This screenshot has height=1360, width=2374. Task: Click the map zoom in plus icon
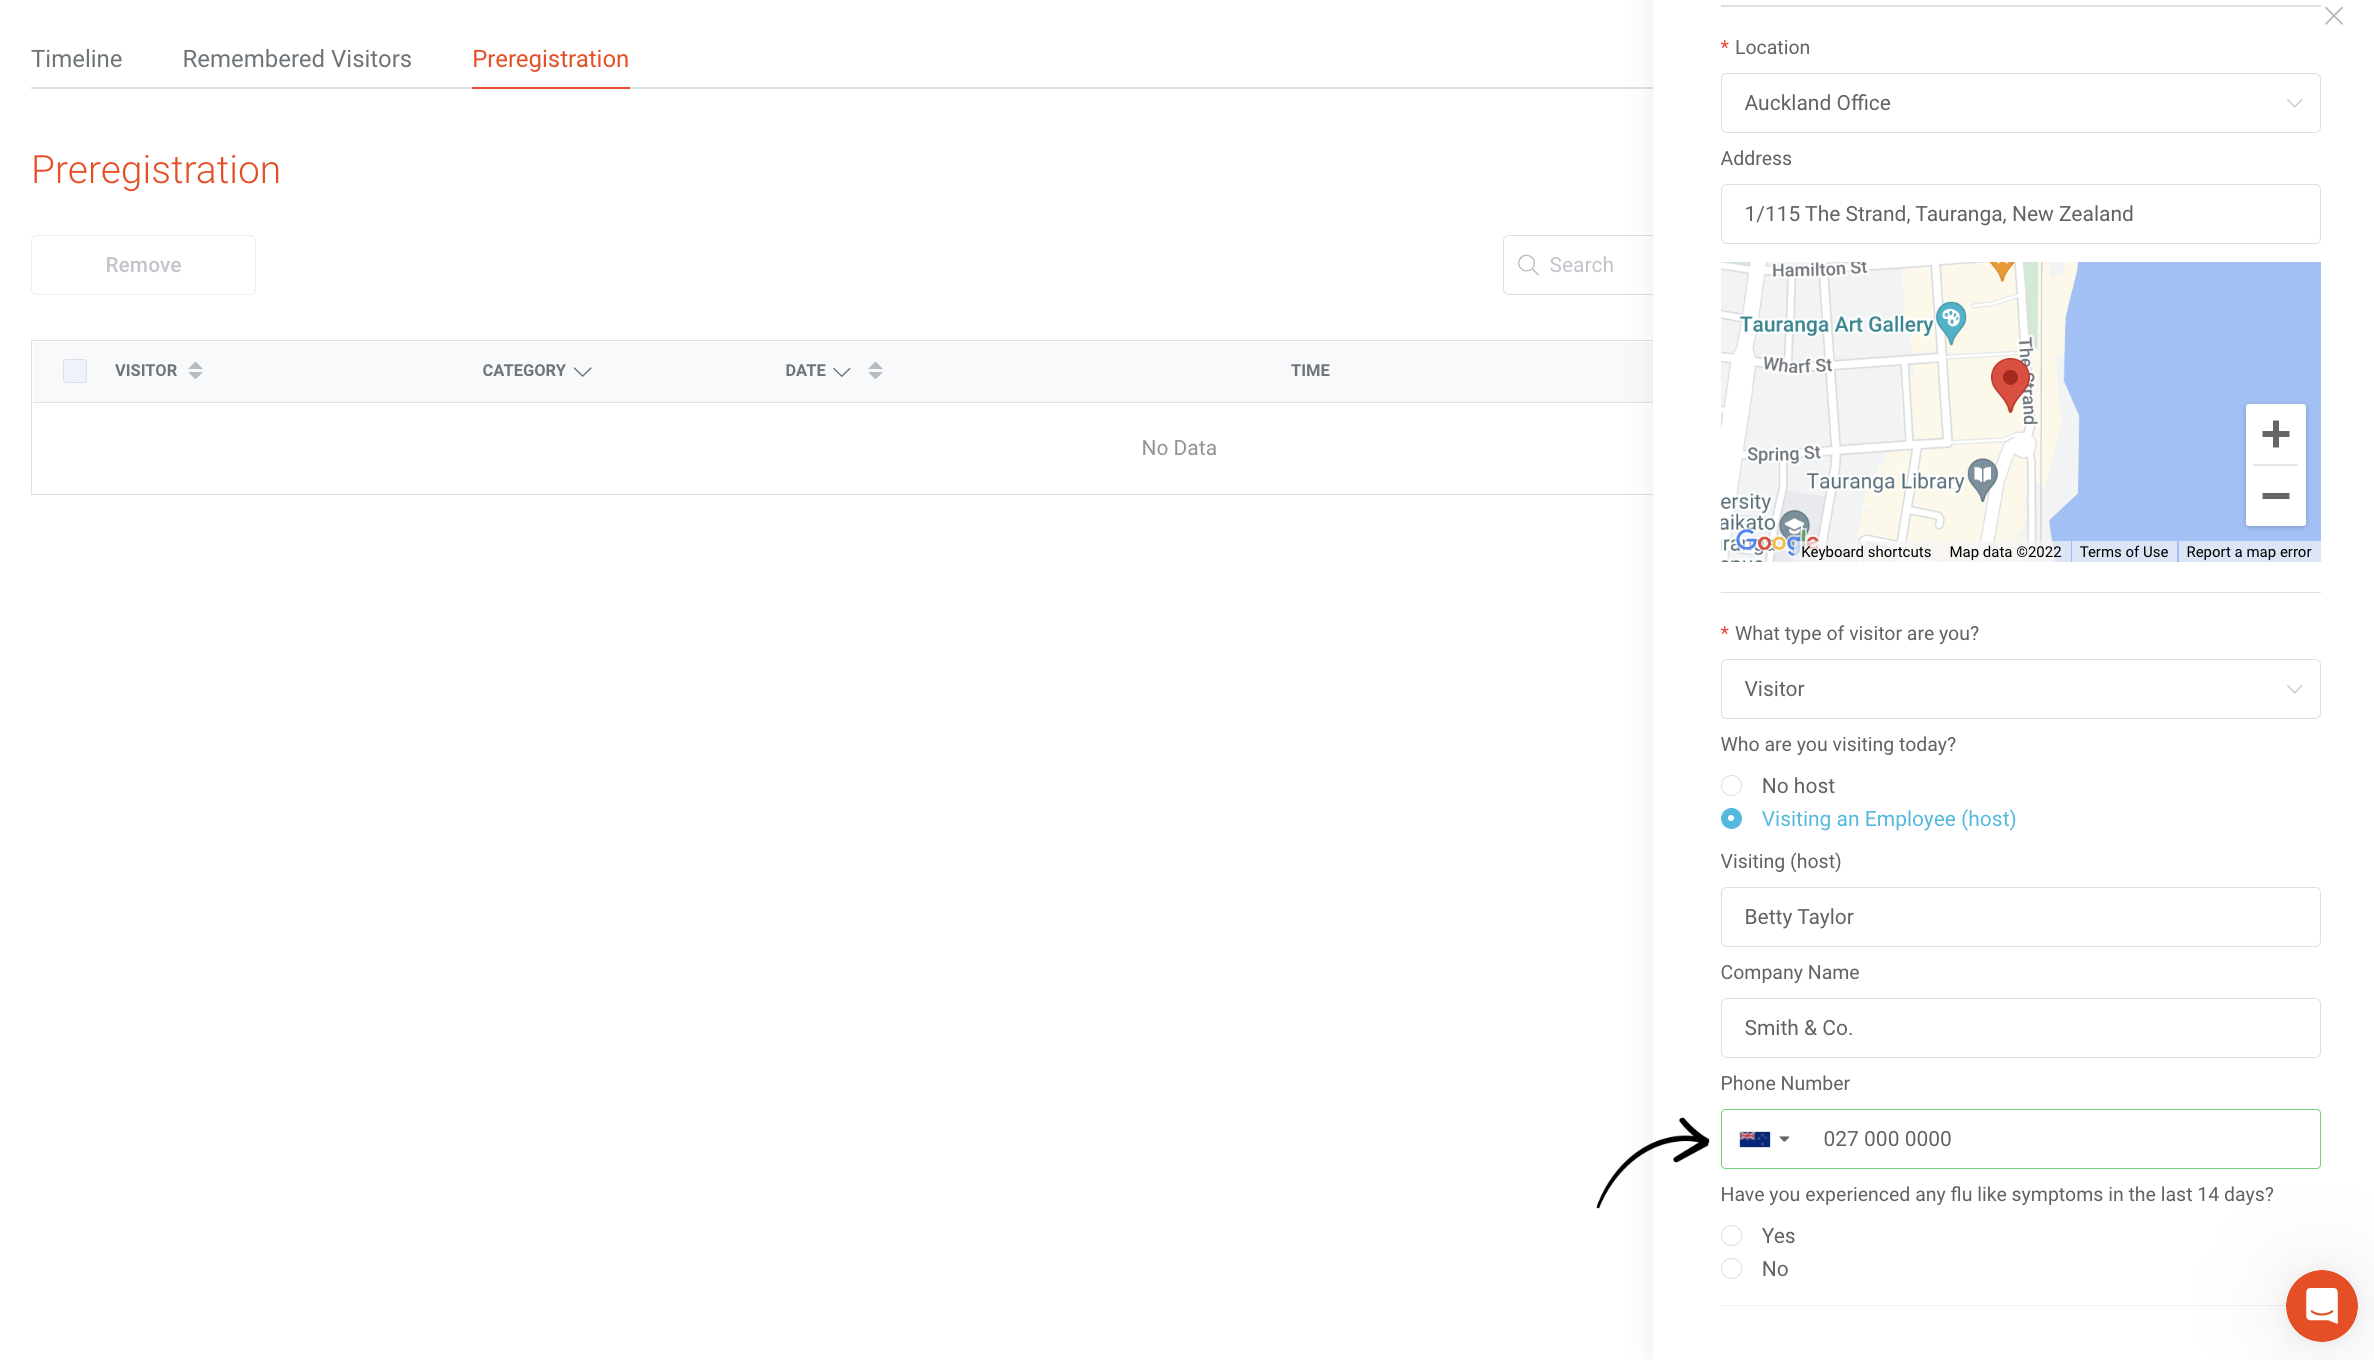pos(2275,434)
